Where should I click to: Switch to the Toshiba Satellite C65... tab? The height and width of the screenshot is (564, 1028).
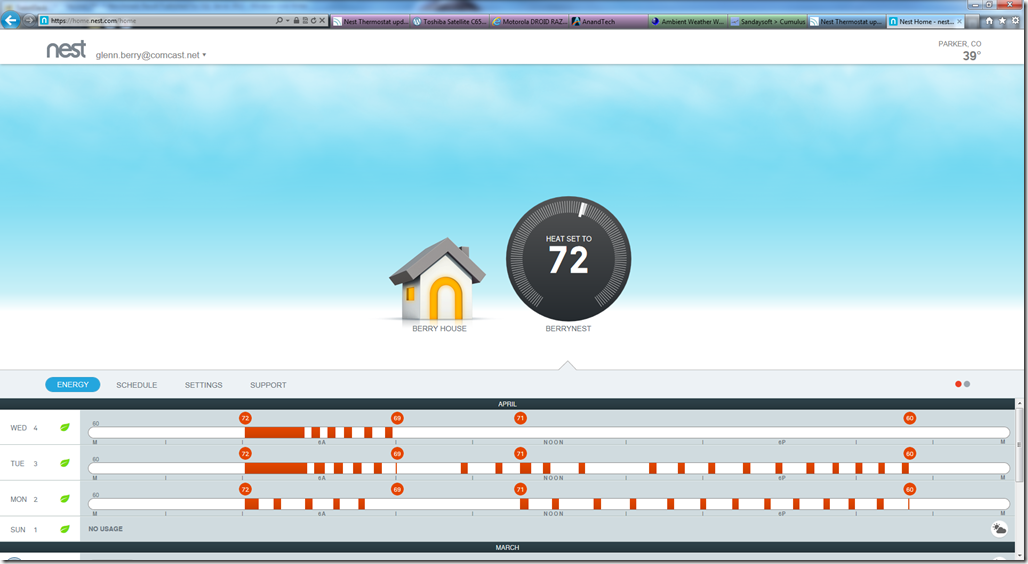[x=450, y=22]
